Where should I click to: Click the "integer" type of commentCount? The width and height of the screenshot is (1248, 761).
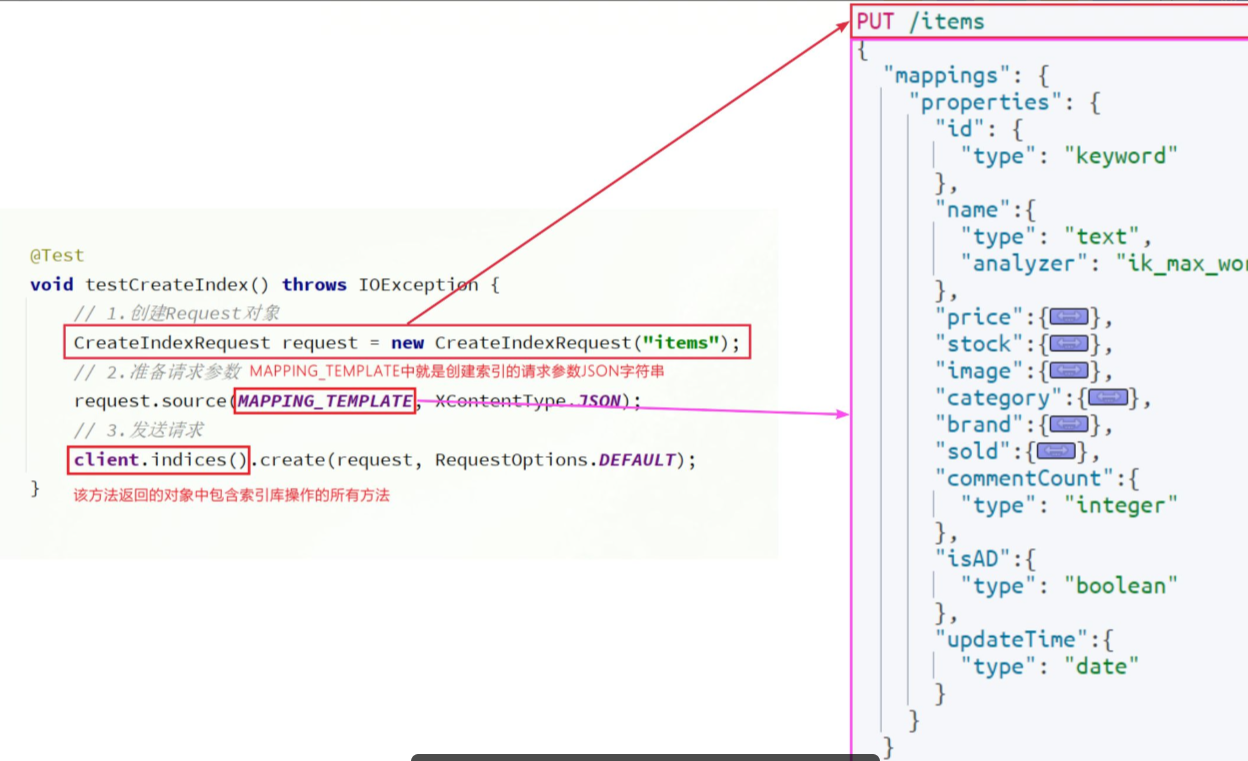click(1120, 505)
